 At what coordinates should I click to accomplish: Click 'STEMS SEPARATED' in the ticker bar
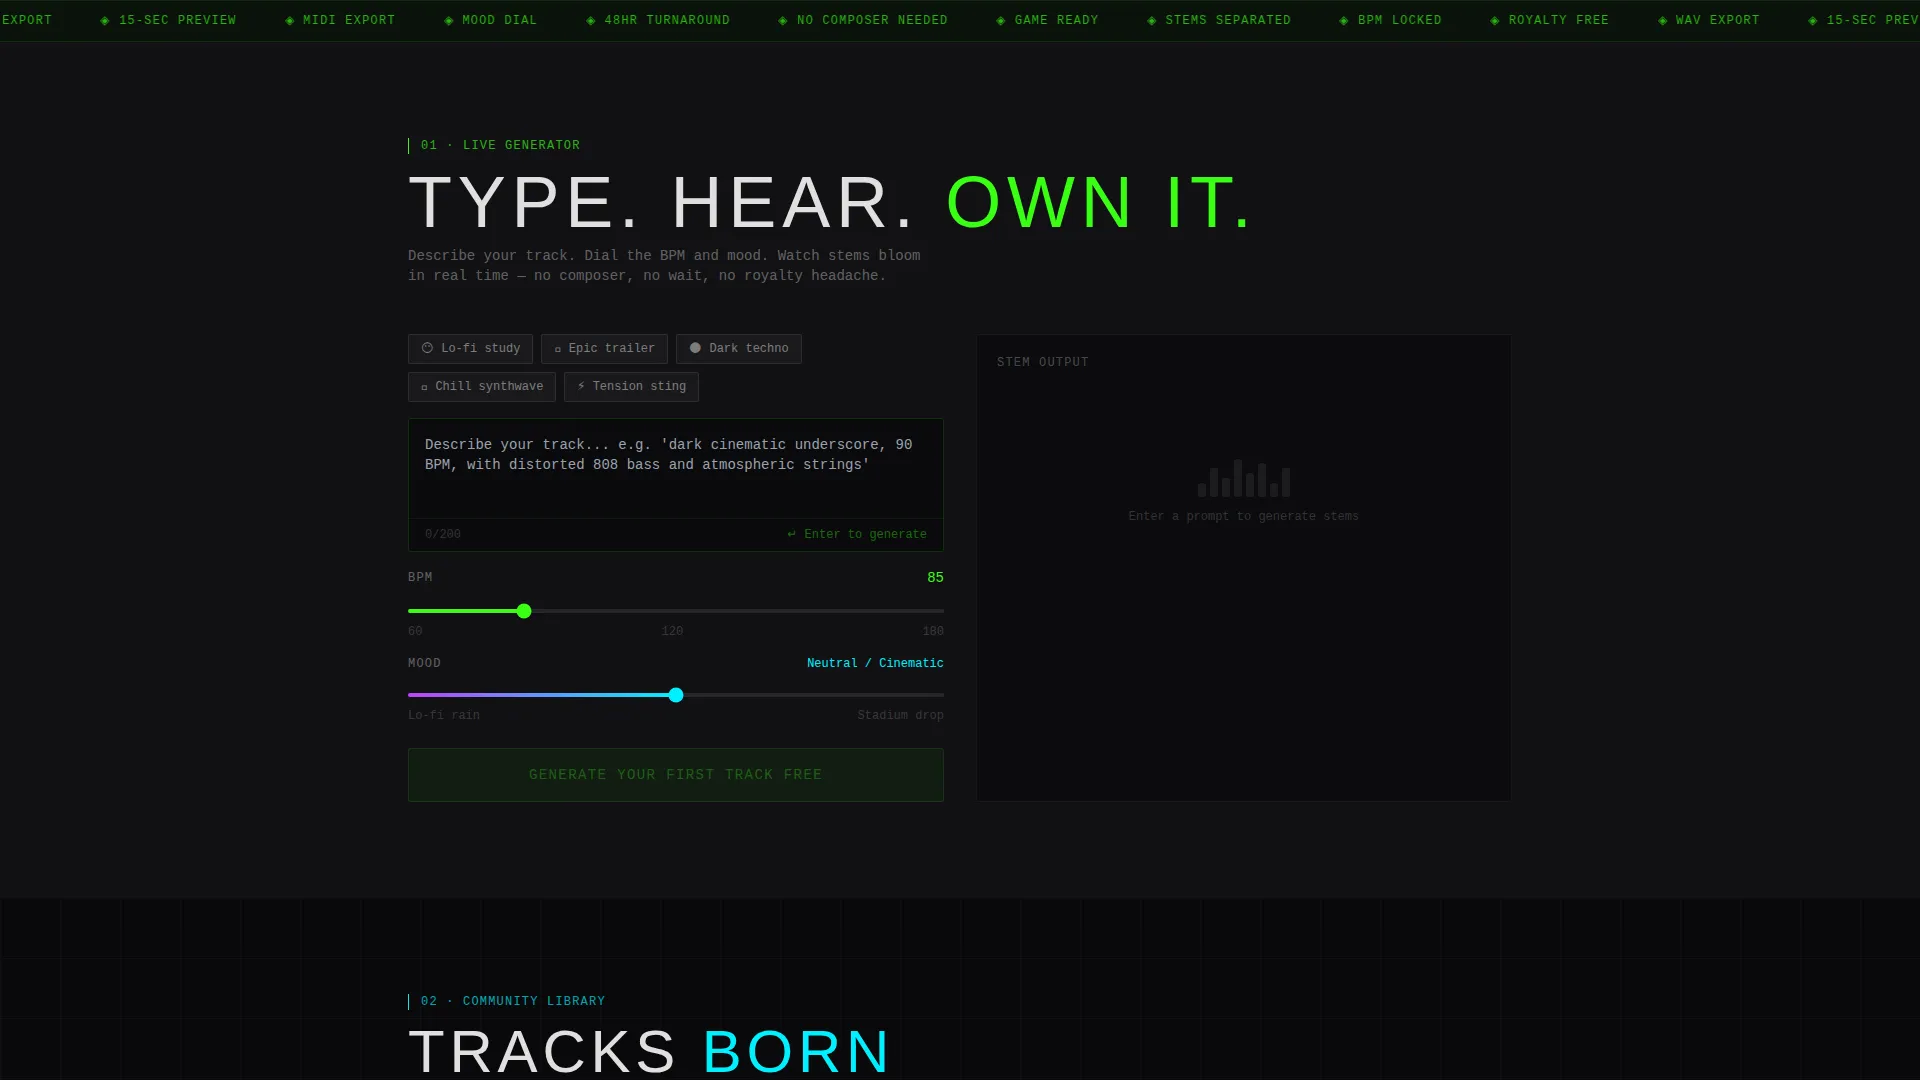(1228, 20)
